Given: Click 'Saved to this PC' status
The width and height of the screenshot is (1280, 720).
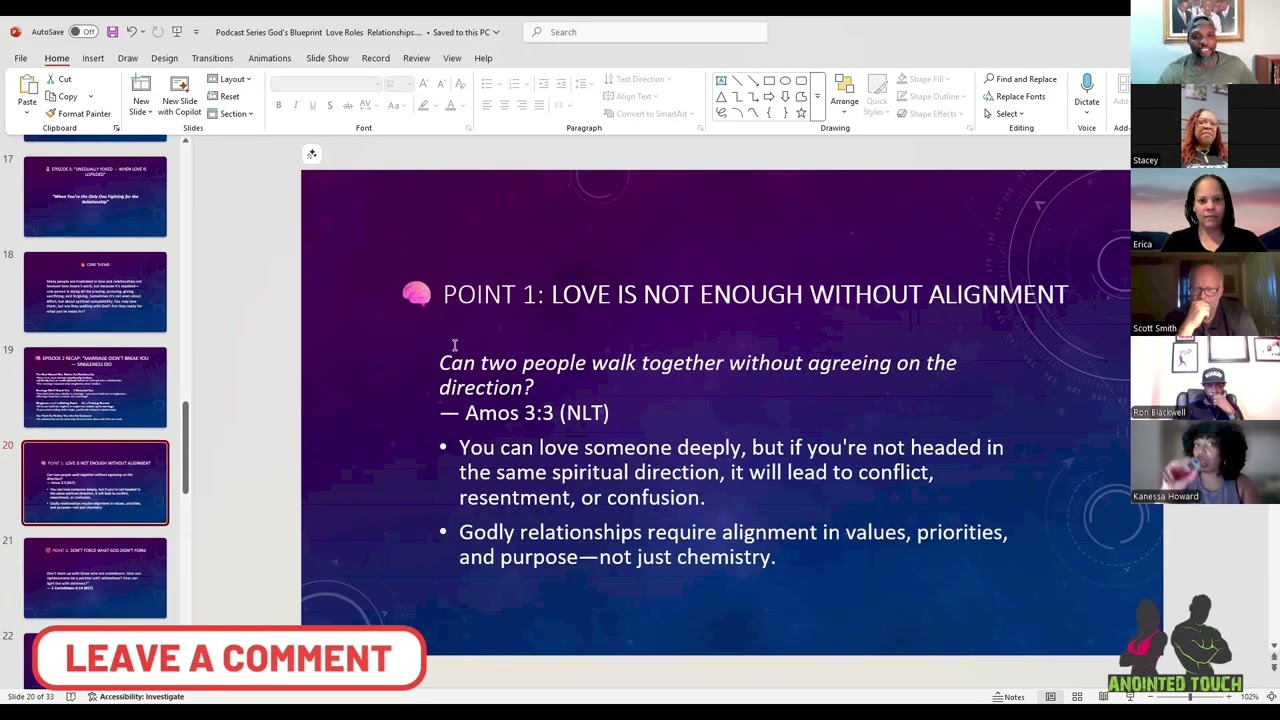Looking at the screenshot, I should pos(465,32).
